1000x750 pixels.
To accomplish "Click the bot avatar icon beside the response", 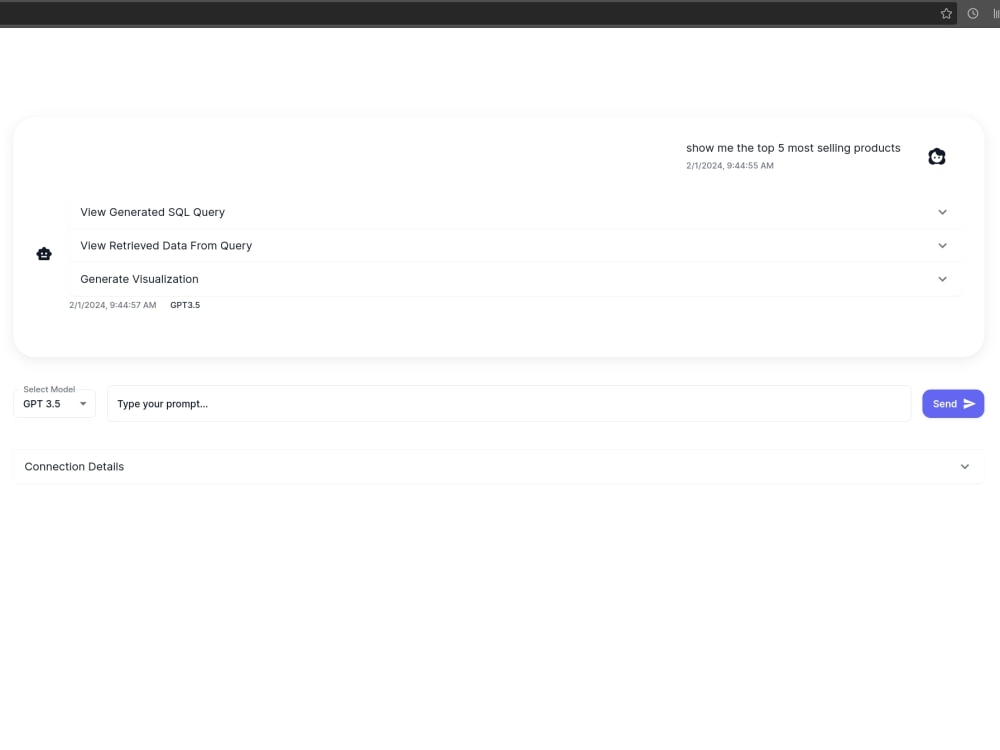I will [x=44, y=254].
